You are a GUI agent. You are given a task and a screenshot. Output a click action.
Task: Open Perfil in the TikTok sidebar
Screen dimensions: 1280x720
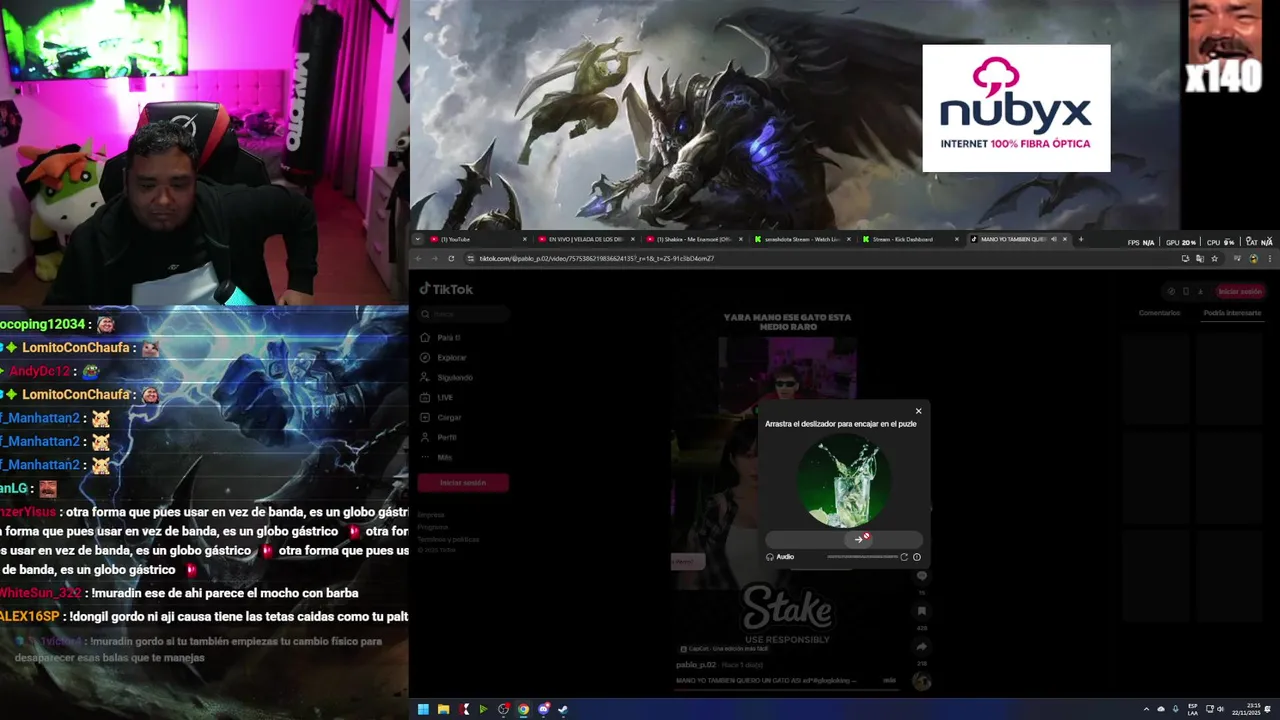tap(439, 438)
